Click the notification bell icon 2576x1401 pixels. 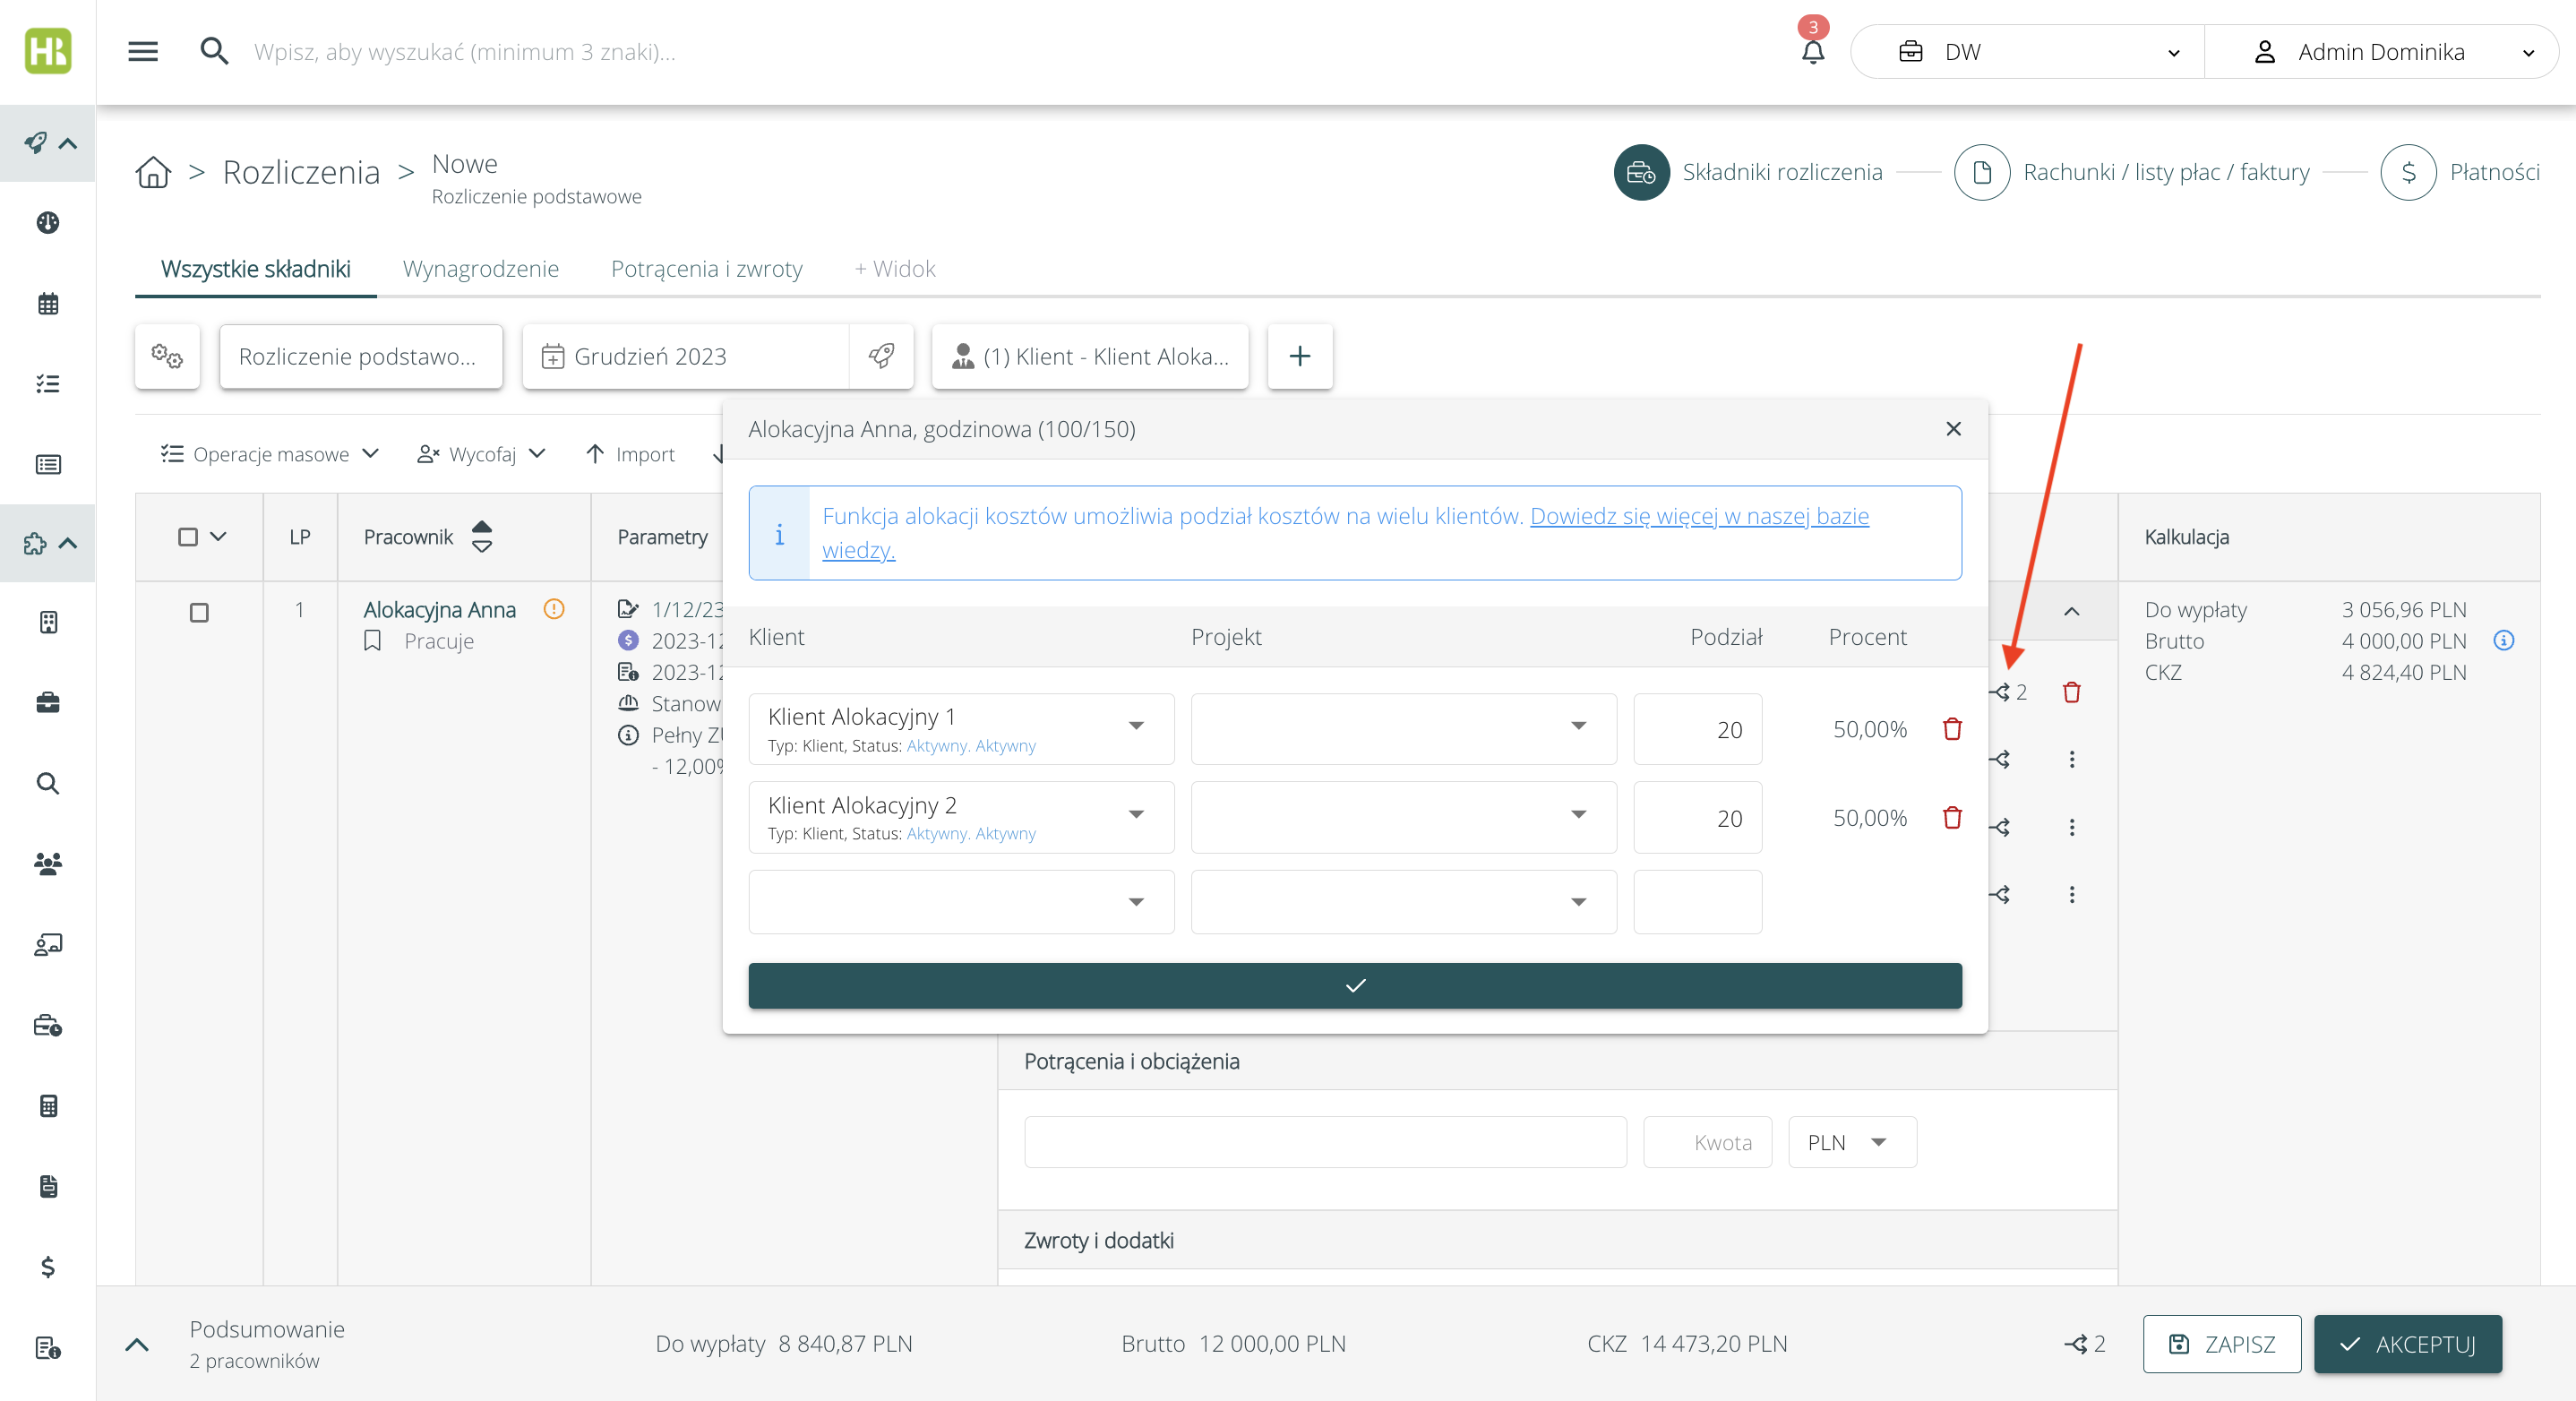1812,51
